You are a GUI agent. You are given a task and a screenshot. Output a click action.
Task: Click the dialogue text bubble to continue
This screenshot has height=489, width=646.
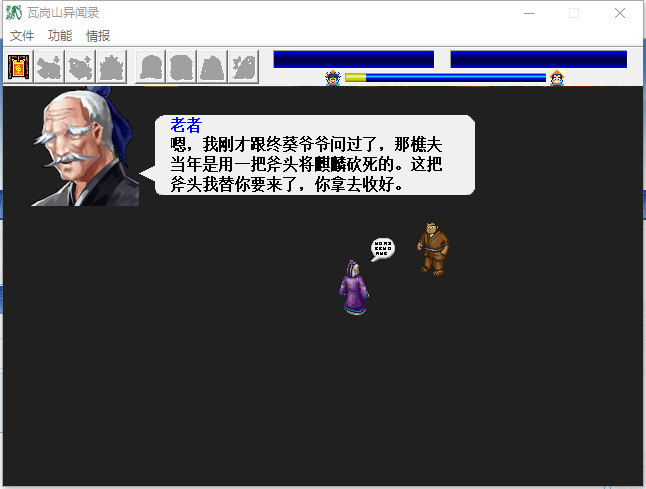coord(315,155)
